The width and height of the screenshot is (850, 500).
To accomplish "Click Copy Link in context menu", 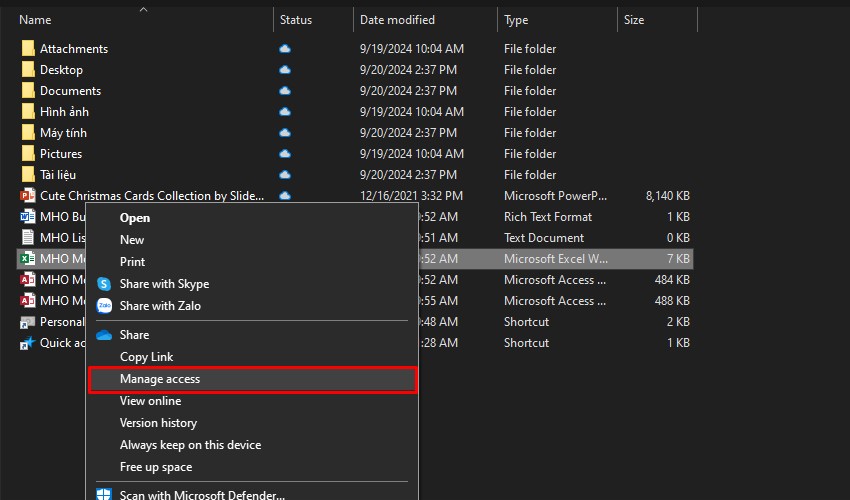I will (x=146, y=357).
